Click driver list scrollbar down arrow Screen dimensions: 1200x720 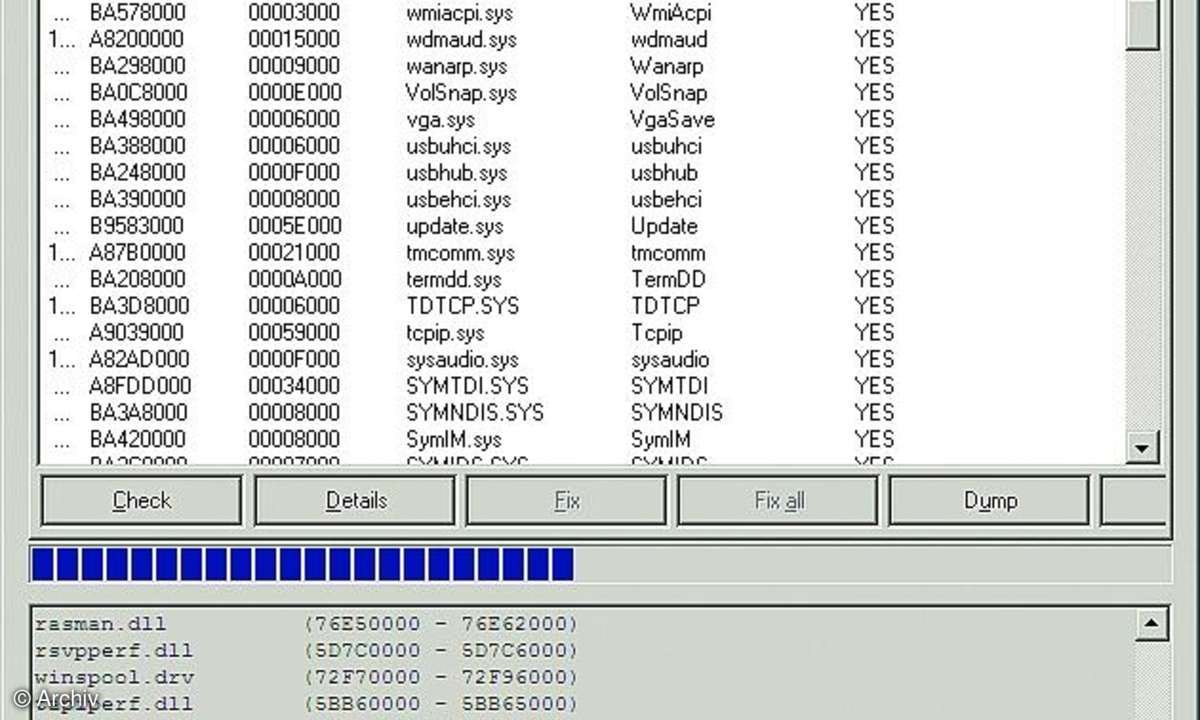click(x=1142, y=446)
